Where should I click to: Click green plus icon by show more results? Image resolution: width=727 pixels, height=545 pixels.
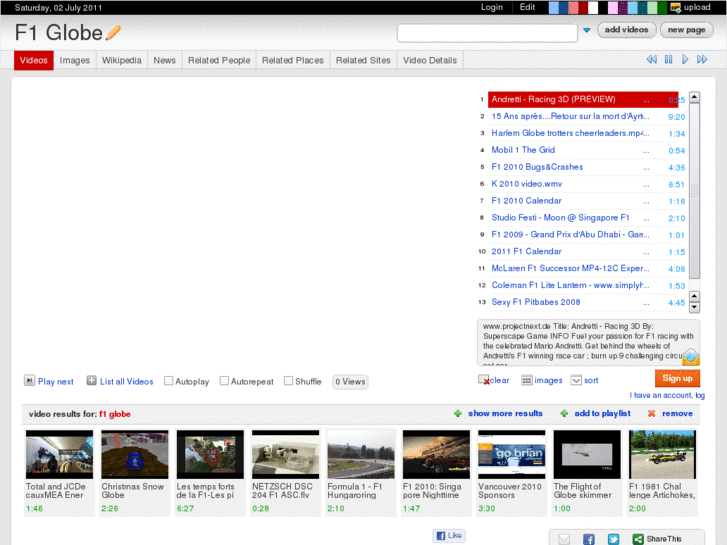click(x=458, y=413)
